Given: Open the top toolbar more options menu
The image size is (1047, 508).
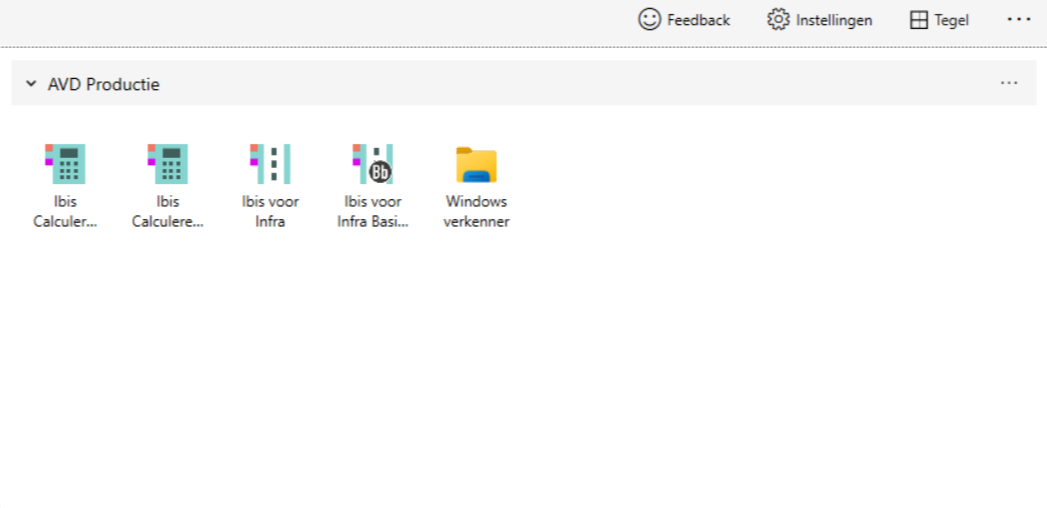Looking at the screenshot, I should point(1019,19).
